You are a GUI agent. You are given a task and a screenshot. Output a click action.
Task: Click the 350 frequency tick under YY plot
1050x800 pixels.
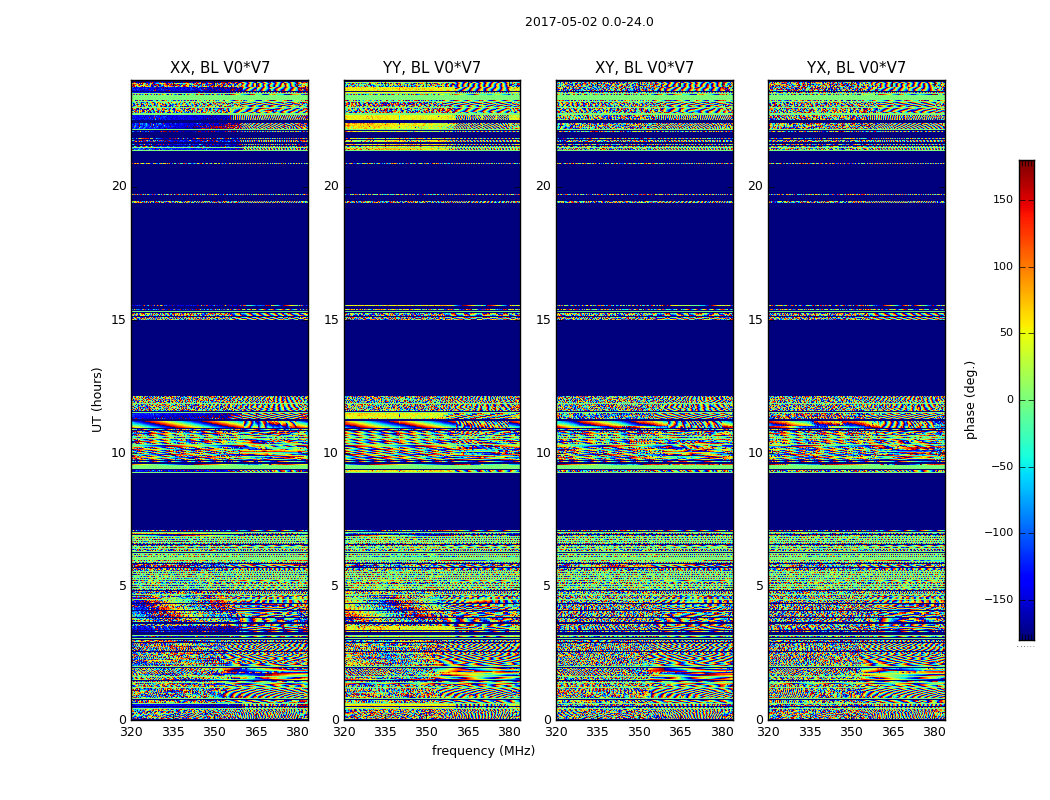pos(427,732)
